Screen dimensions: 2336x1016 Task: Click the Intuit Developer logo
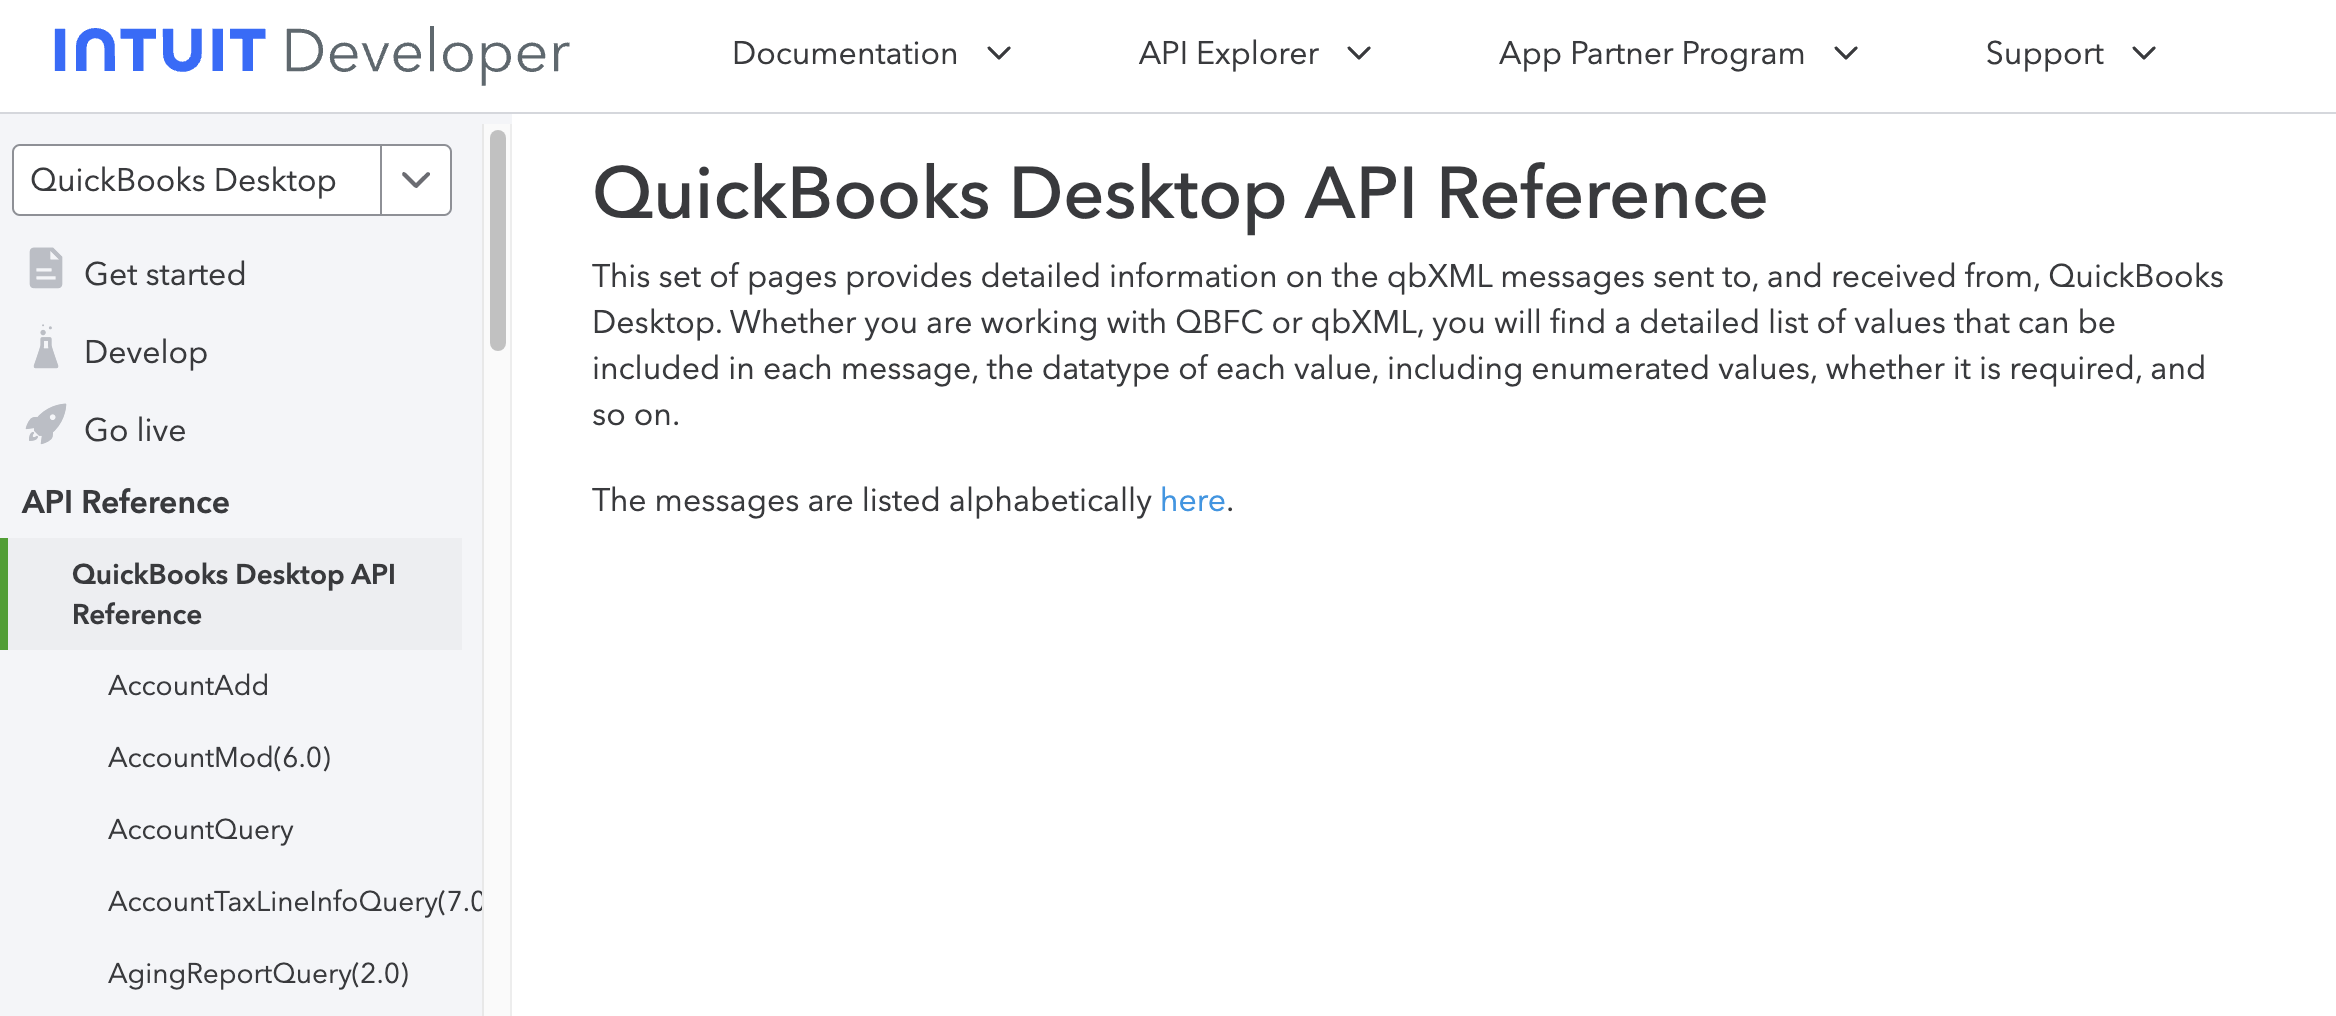click(311, 52)
